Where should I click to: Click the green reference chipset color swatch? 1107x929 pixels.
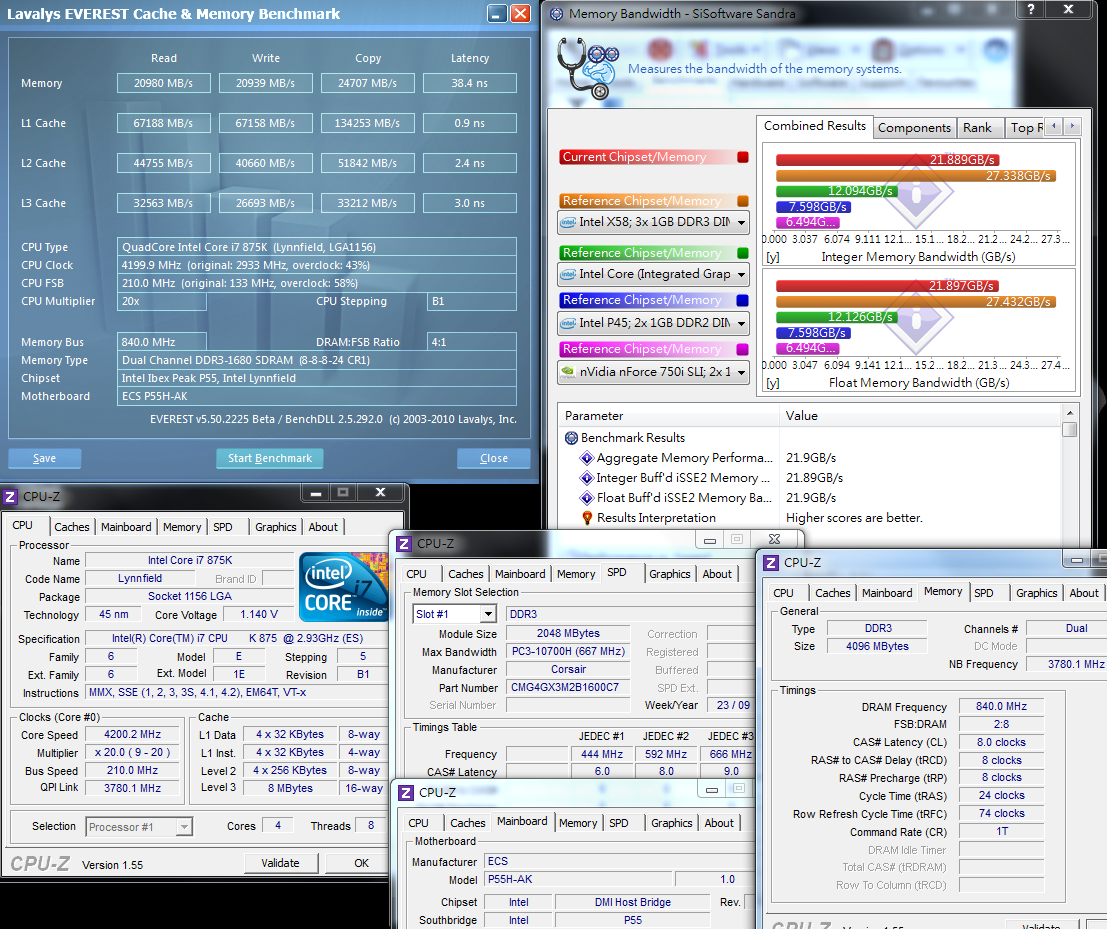point(743,253)
